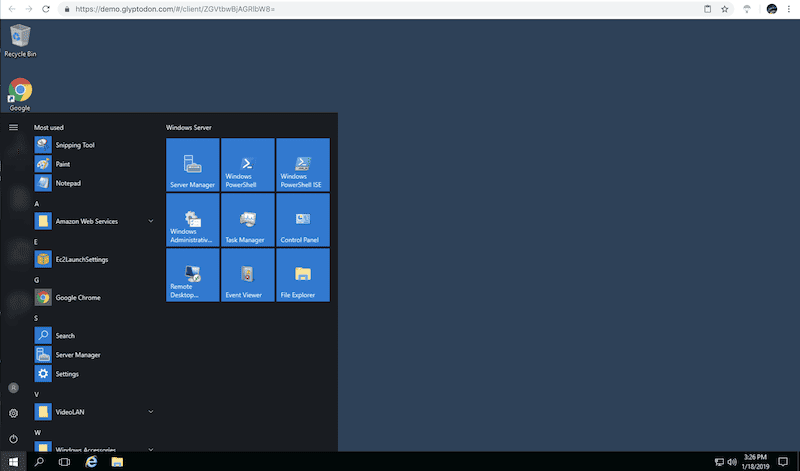
Task: Open Search from the app list
Action: [x=94, y=336]
